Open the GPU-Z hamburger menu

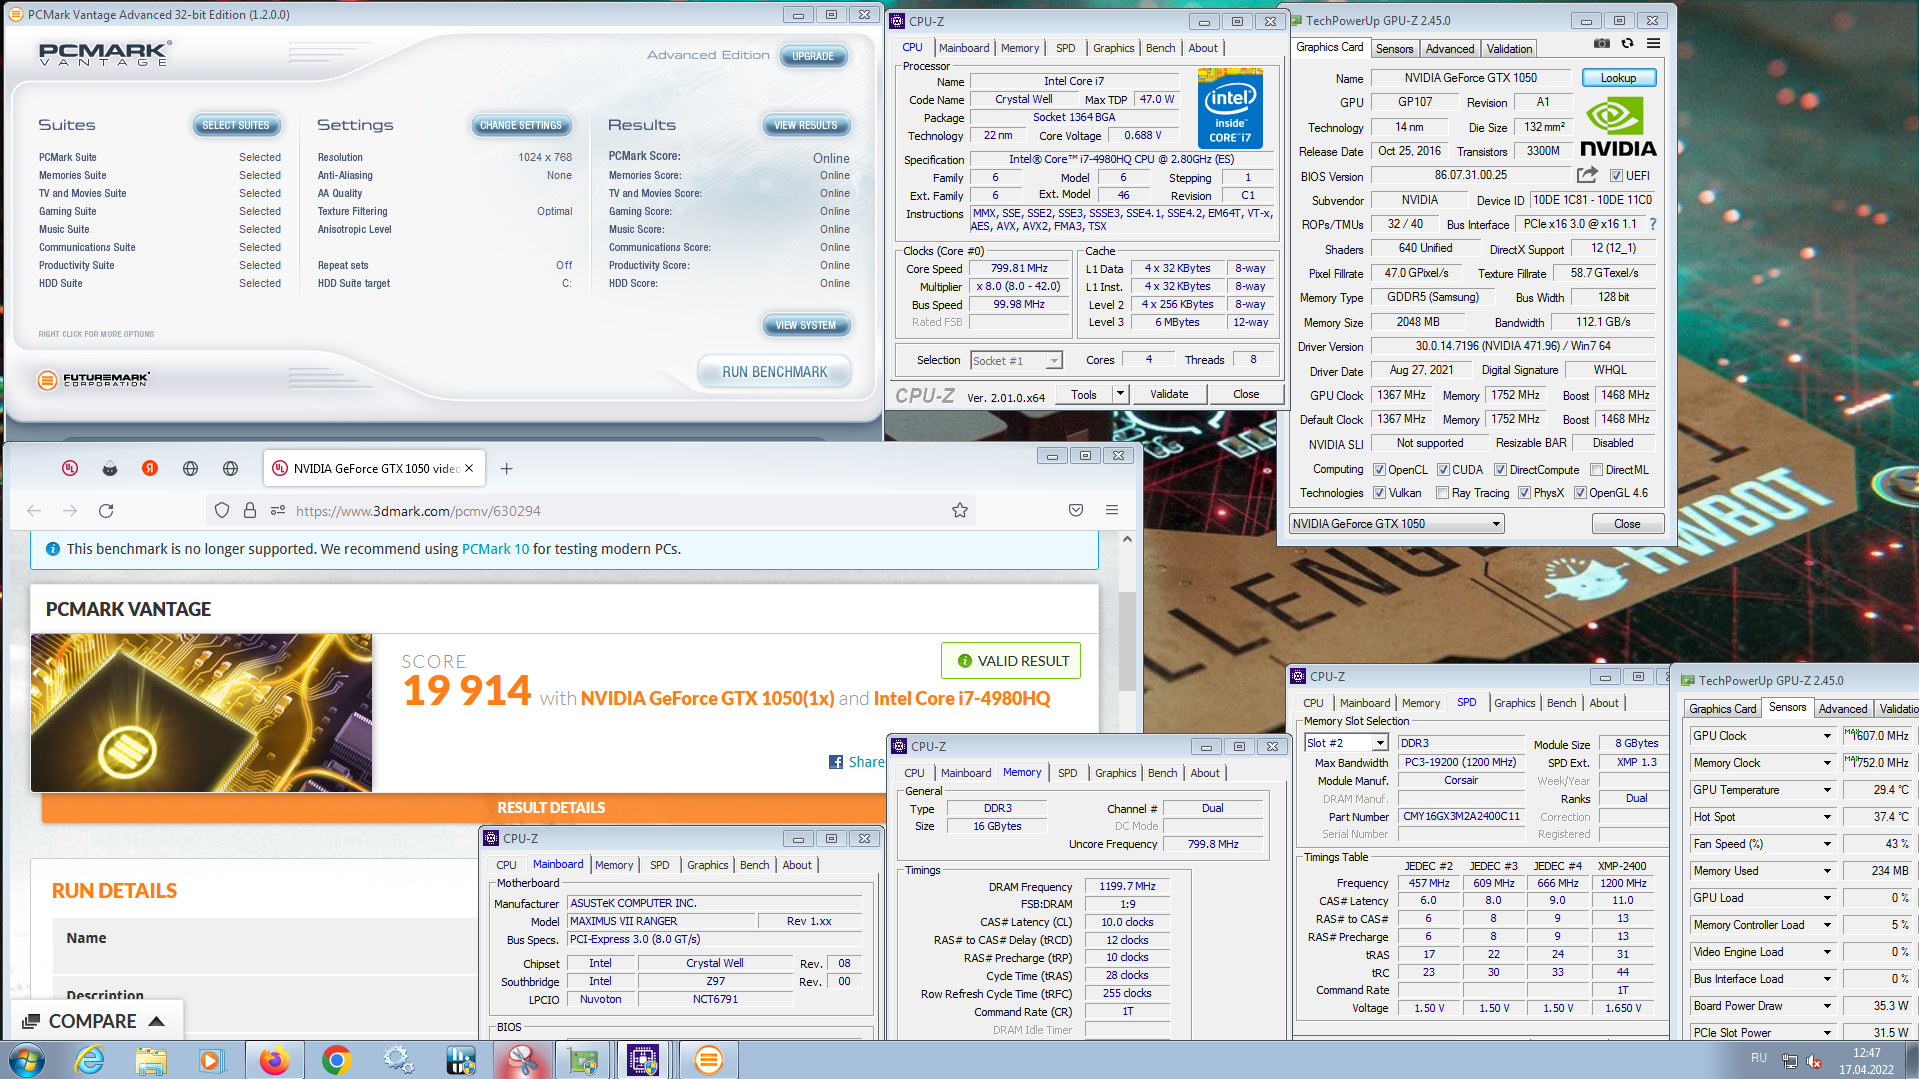click(x=1654, y=44)
